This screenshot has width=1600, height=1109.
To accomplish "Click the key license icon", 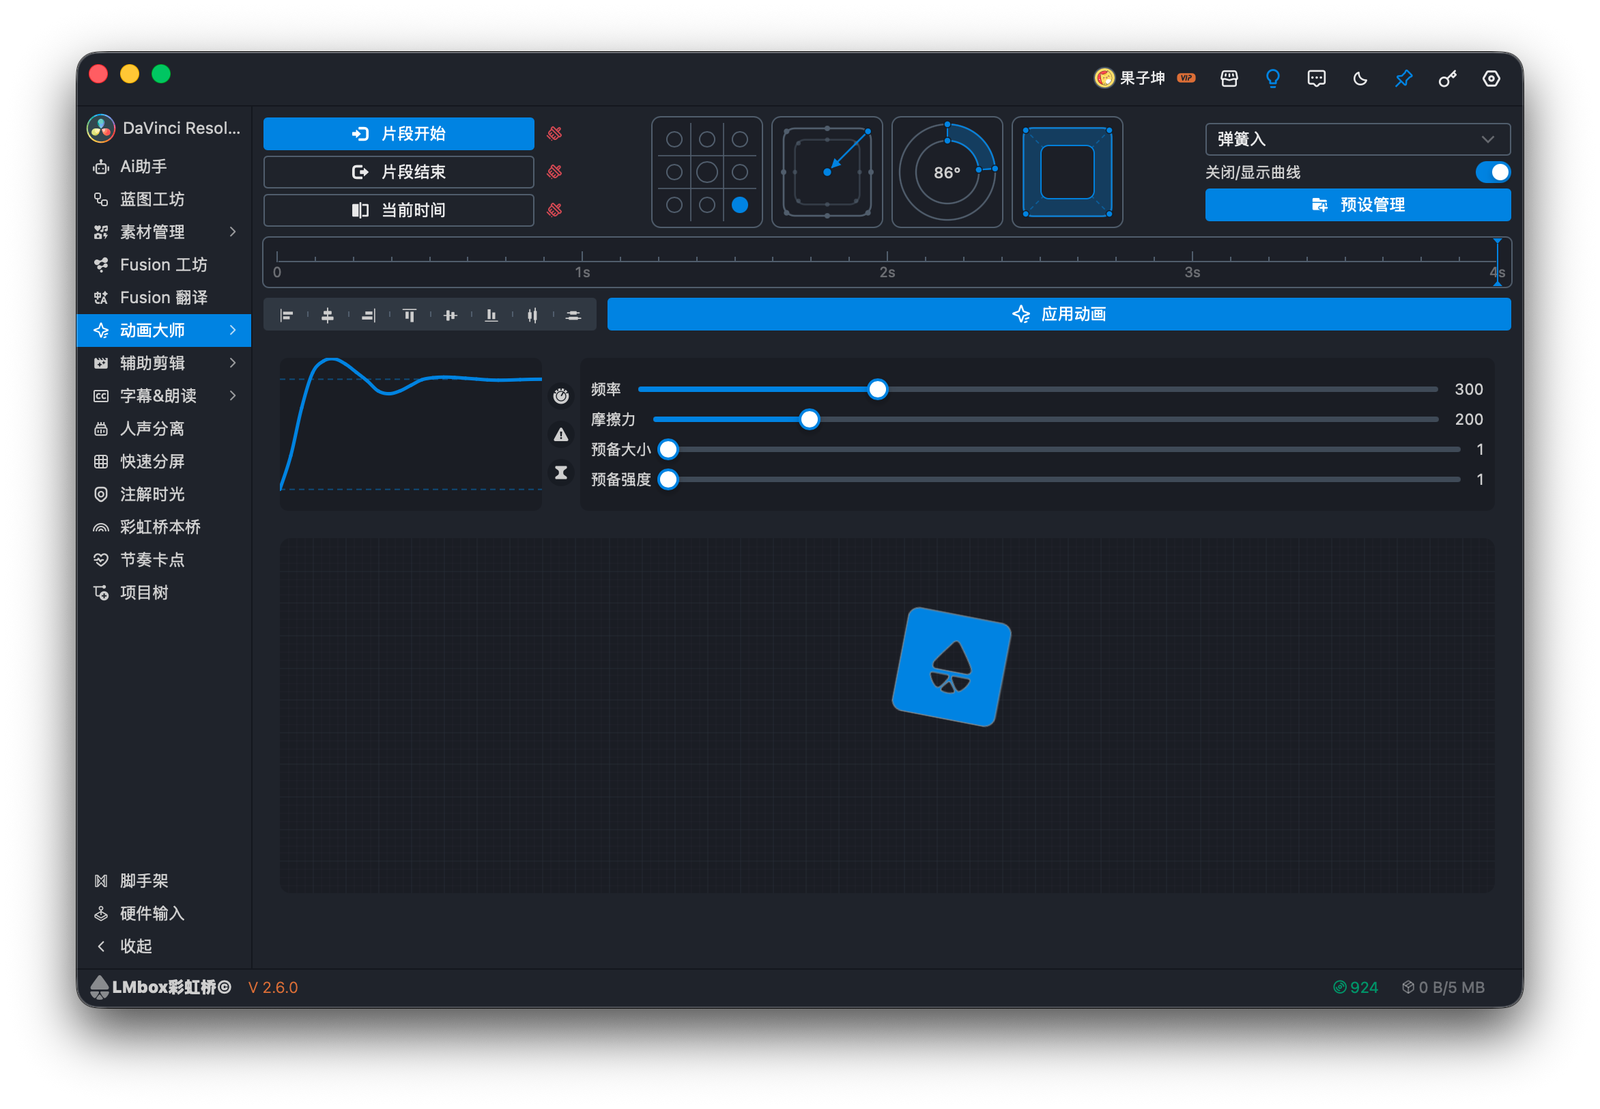I will click(1447, 78).
